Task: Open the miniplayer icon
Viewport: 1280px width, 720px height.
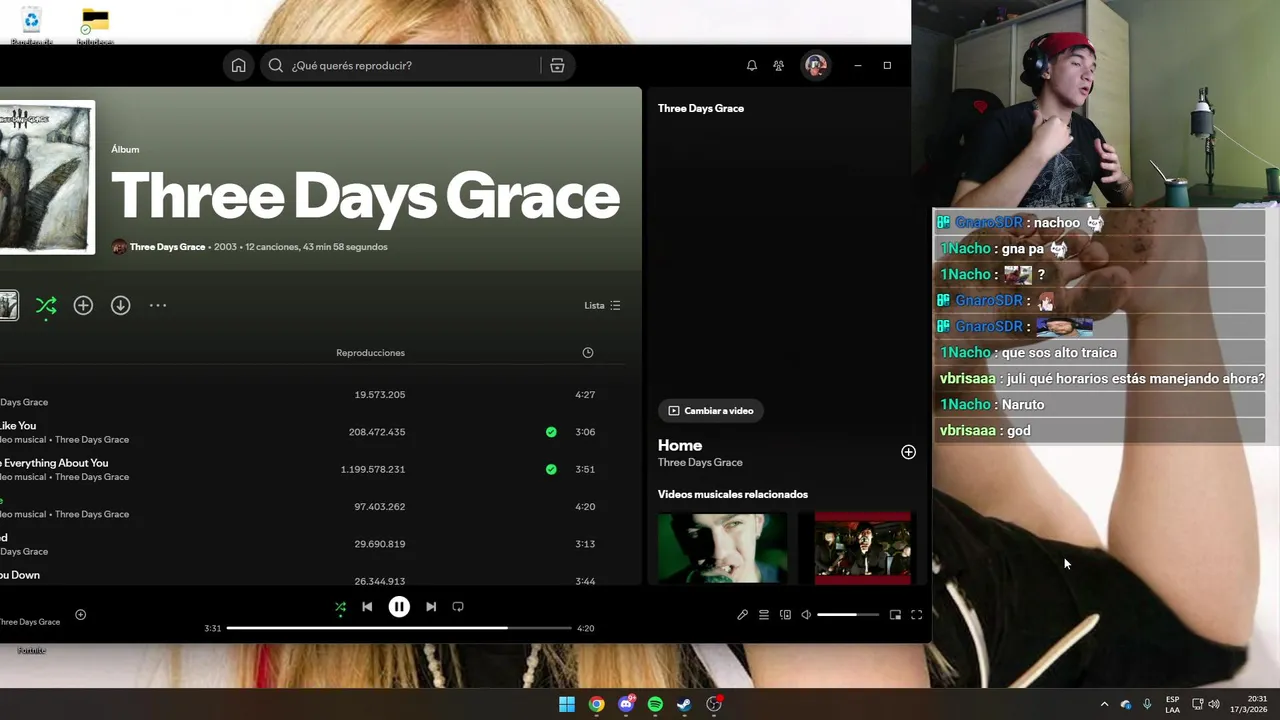Action: coord(895,615)
